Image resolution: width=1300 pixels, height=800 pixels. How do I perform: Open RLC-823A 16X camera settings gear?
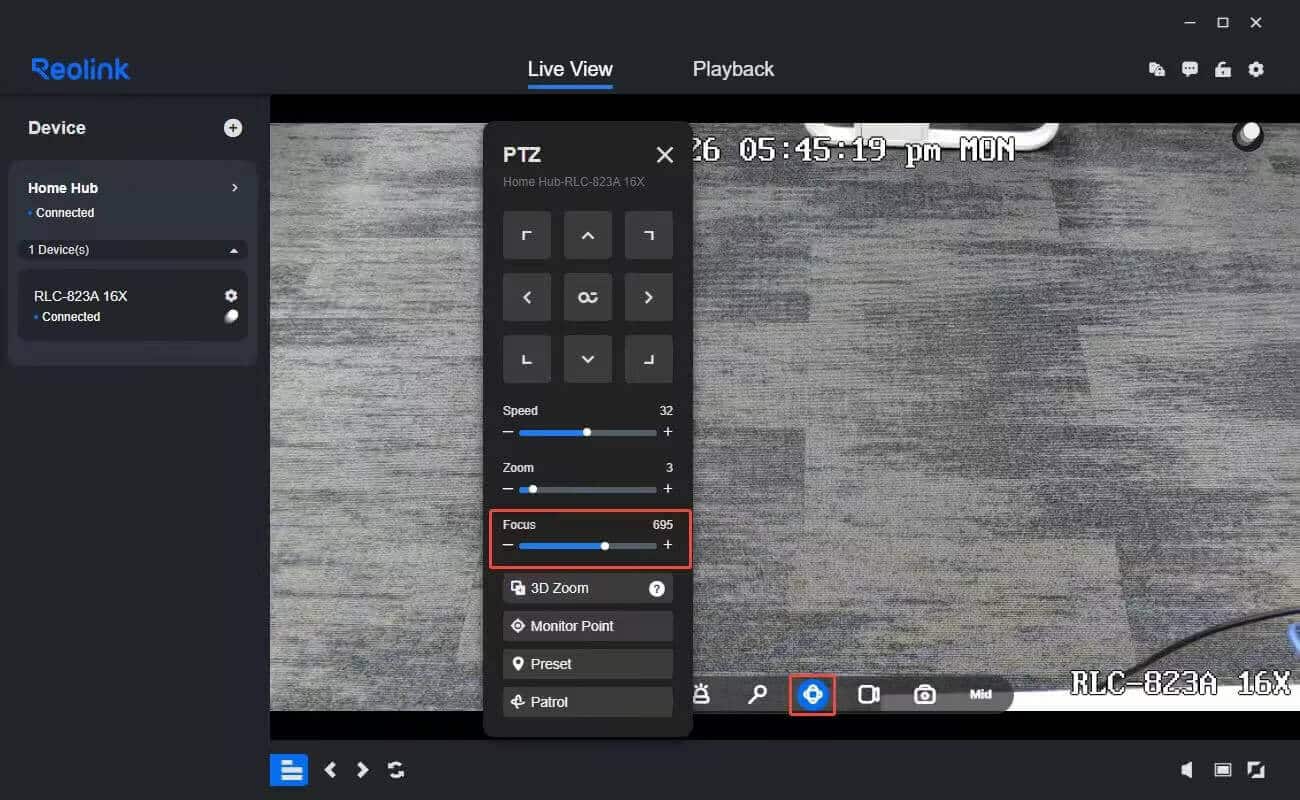pyautogui.click(x=231, y=295)
